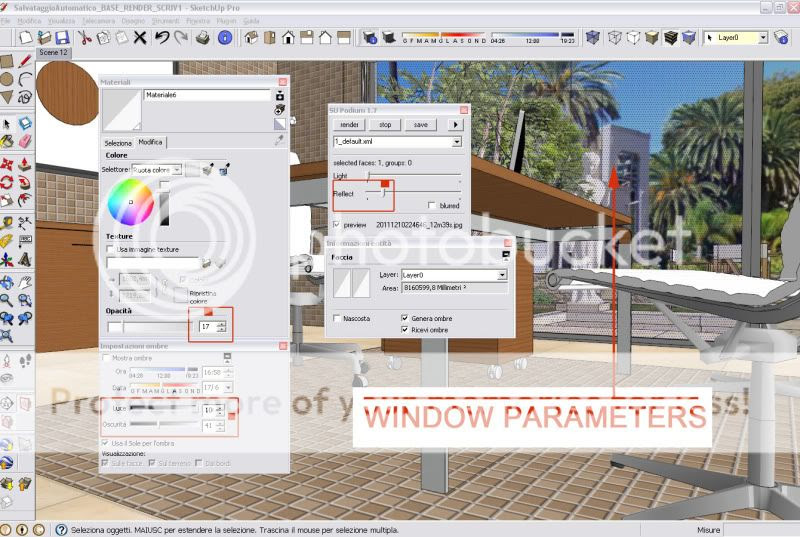800x537 pixels.
Task: Choose the Select arrow tool
Action: 7,124
